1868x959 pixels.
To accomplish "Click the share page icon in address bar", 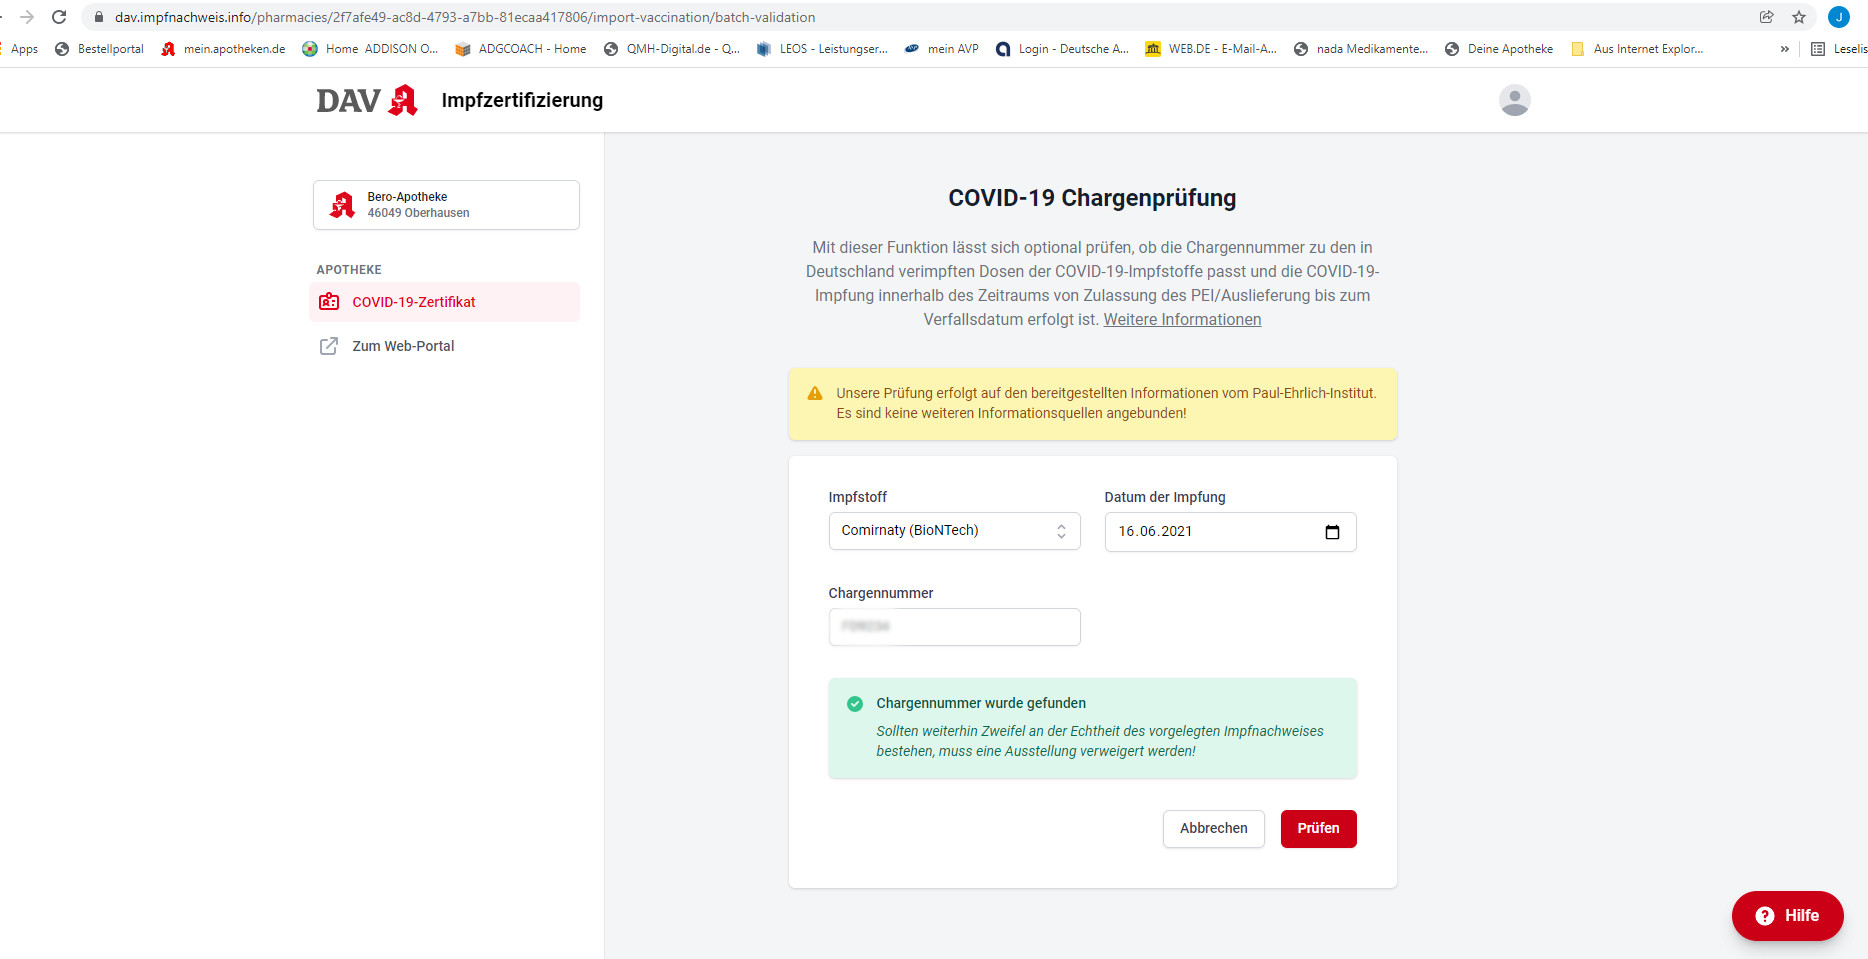I will pos(1767,17).
